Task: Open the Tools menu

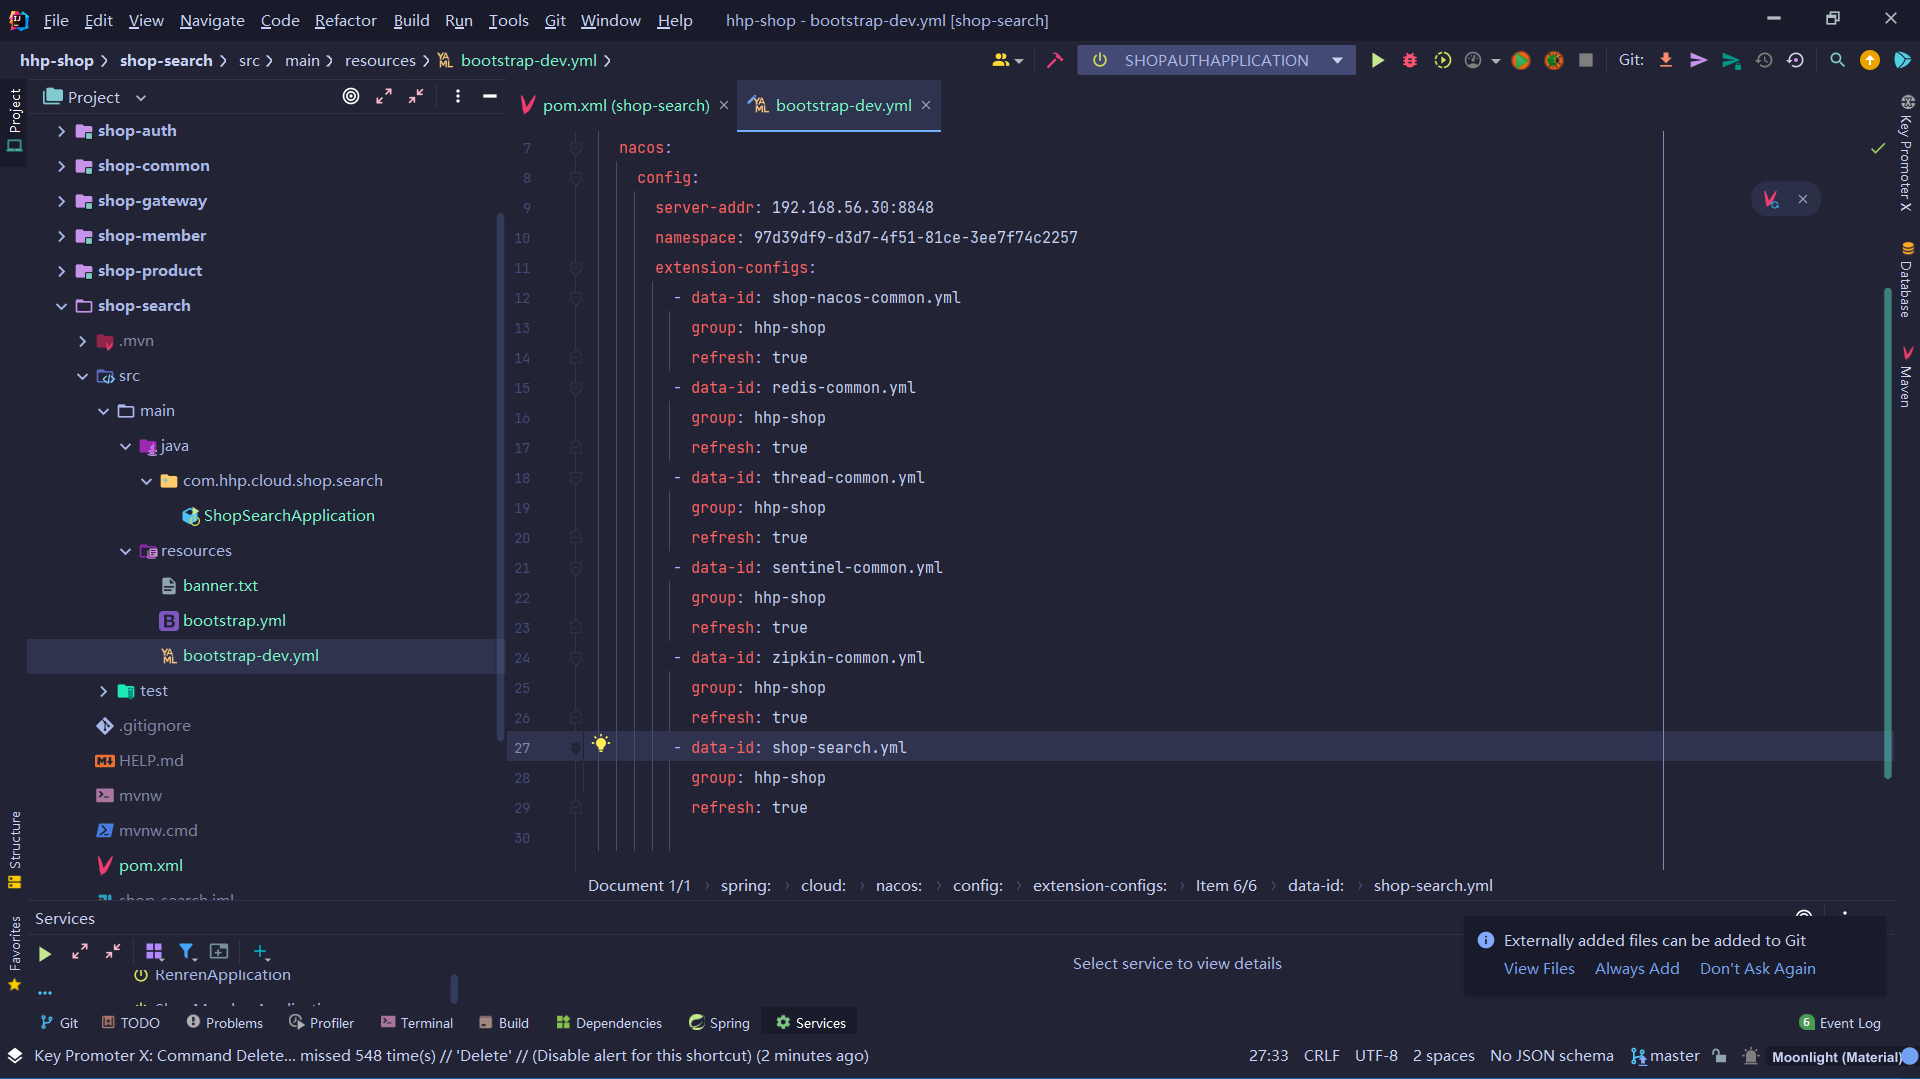Action: coord(508,20)
